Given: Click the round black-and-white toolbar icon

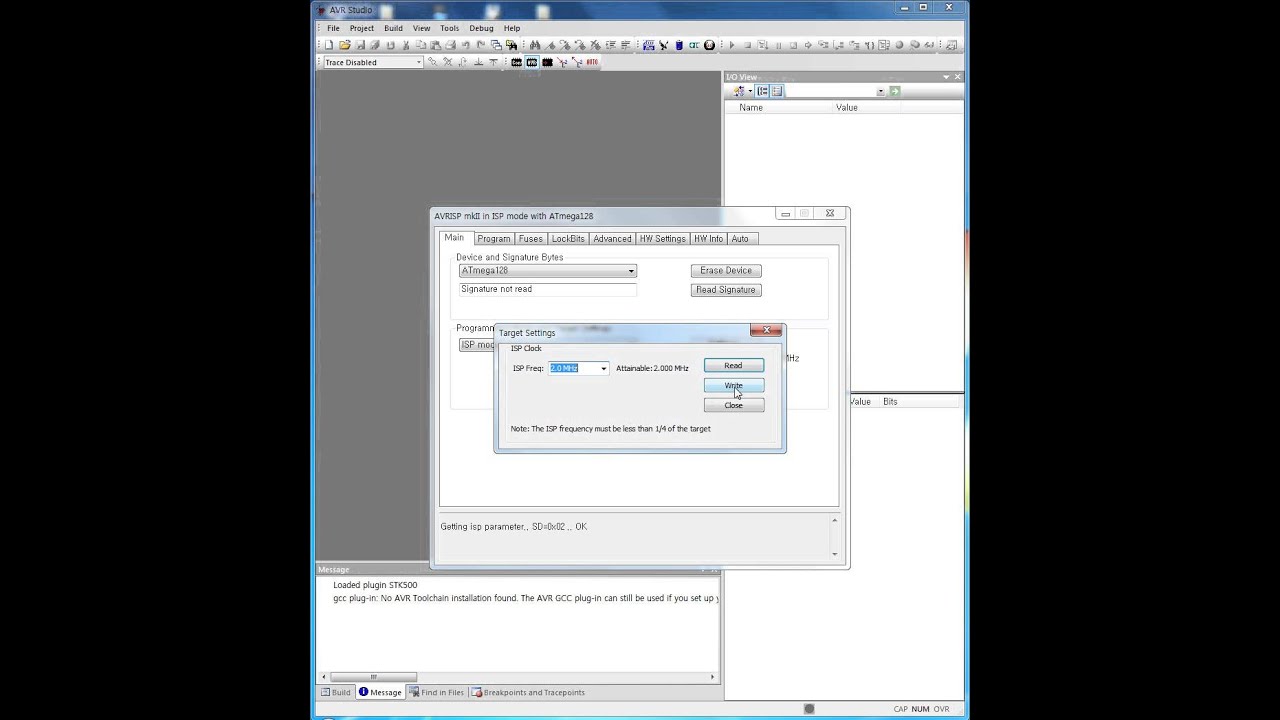Looking at the screenshot, I should click(x=709, y=45).
